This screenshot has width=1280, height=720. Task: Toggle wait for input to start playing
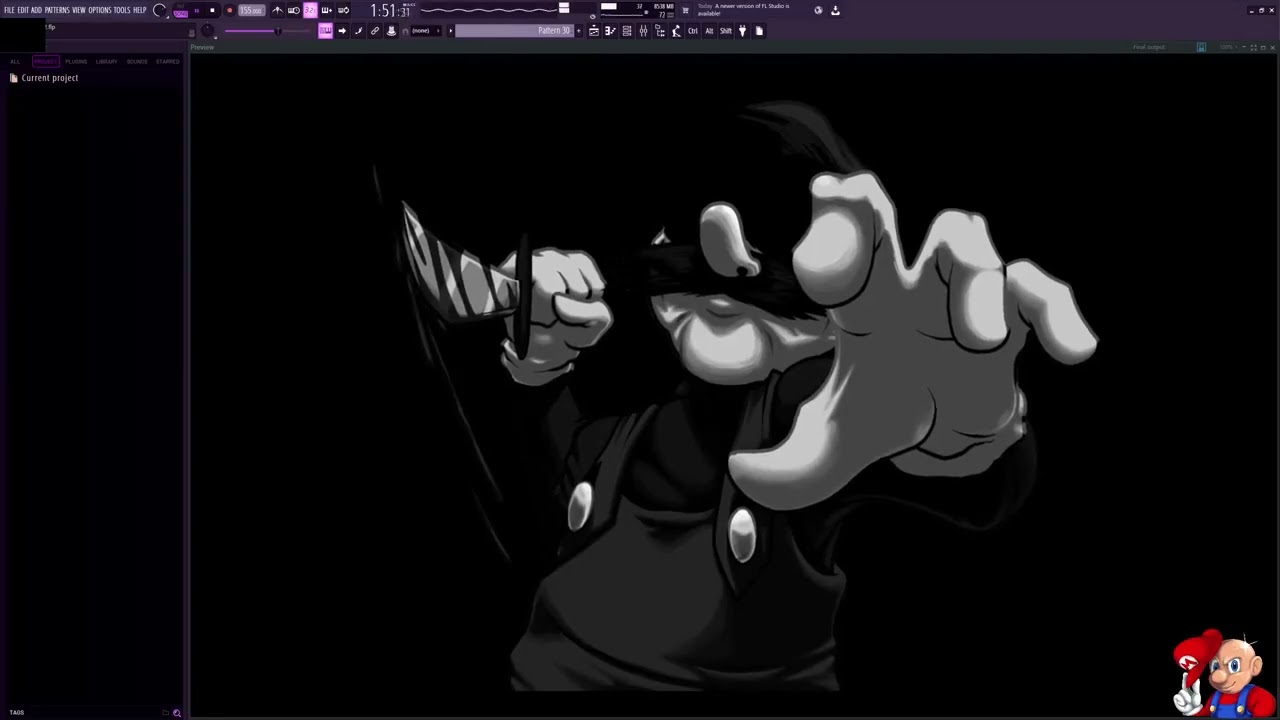click(294, 10)
